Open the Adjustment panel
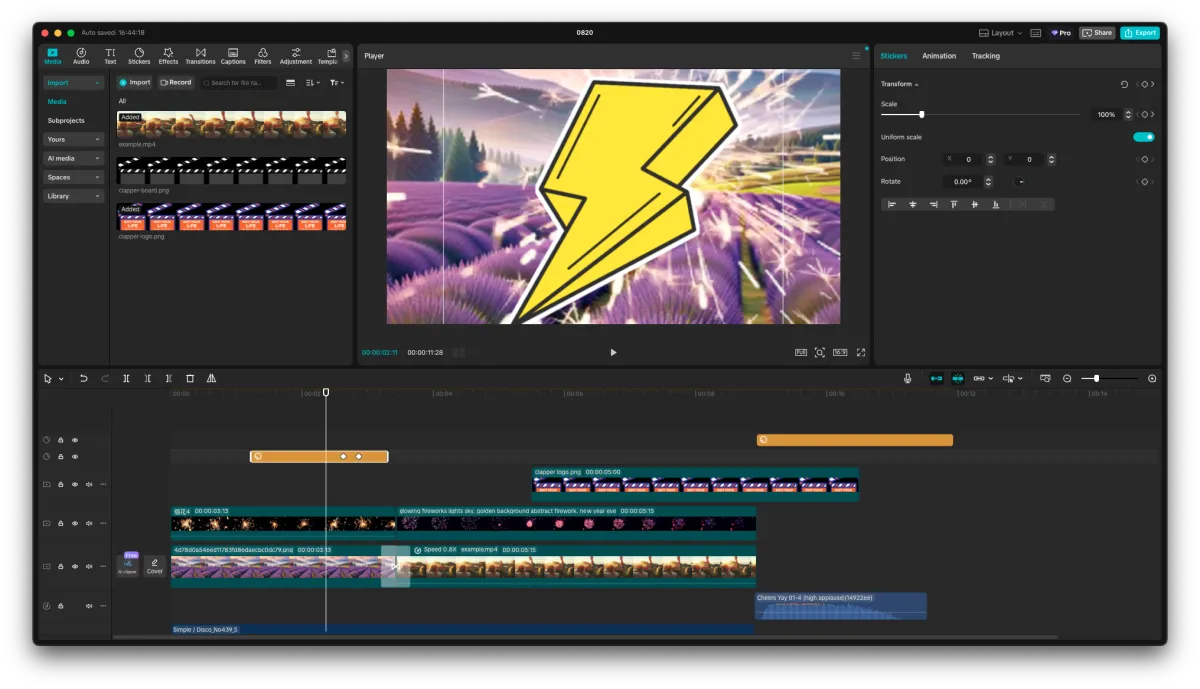Screen dimensions: 1200x689 [296, 56]
